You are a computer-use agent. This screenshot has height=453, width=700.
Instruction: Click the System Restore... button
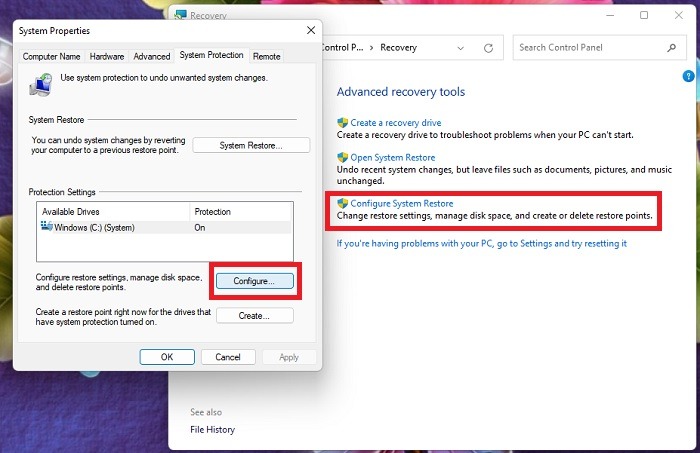[251, 145]
